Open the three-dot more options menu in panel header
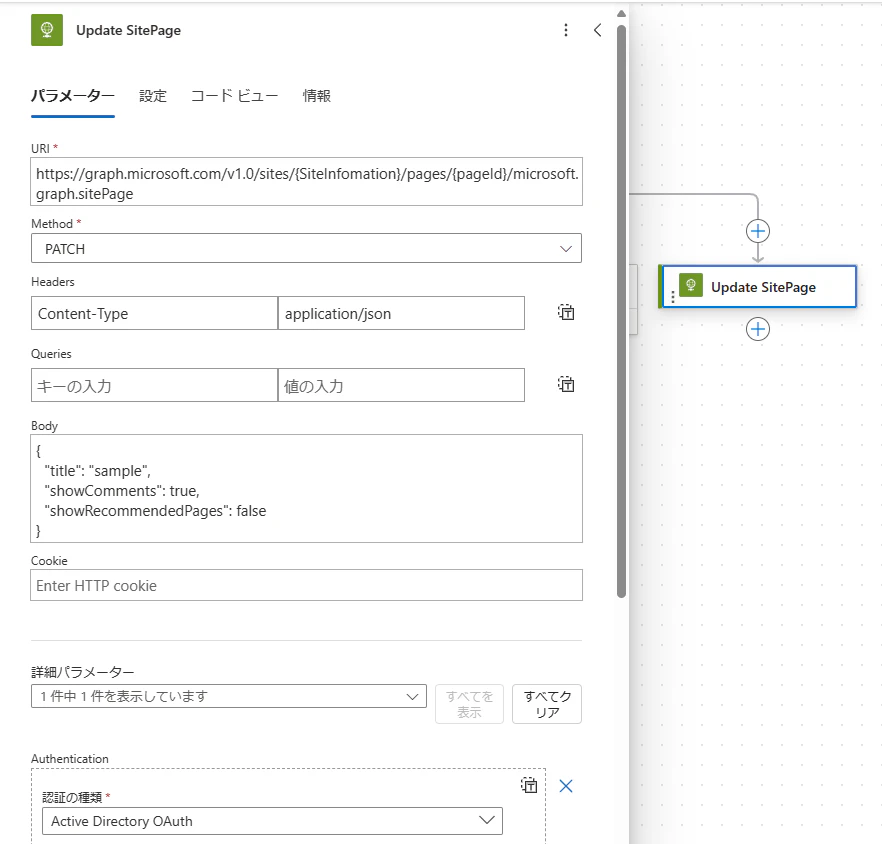Viewport: 882px width, 844px height. pos(566,30)
